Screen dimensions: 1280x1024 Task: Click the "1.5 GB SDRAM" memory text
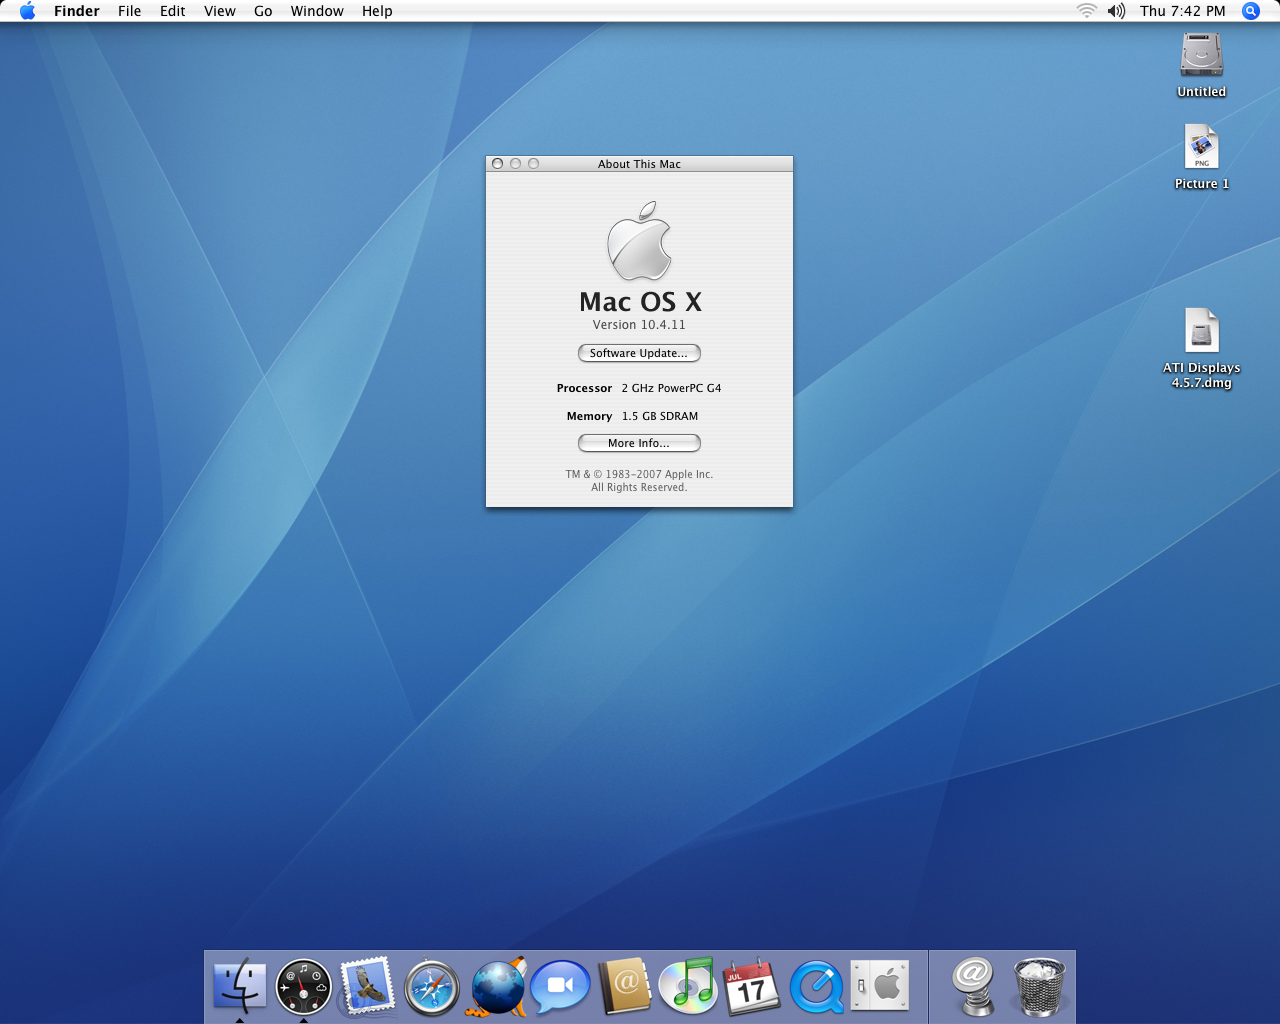(x=660, y=416)
